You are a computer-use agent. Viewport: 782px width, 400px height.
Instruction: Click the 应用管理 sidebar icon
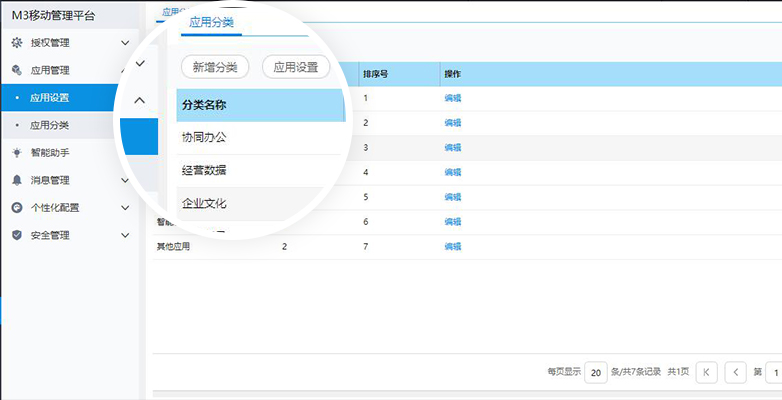click(17, 70)
